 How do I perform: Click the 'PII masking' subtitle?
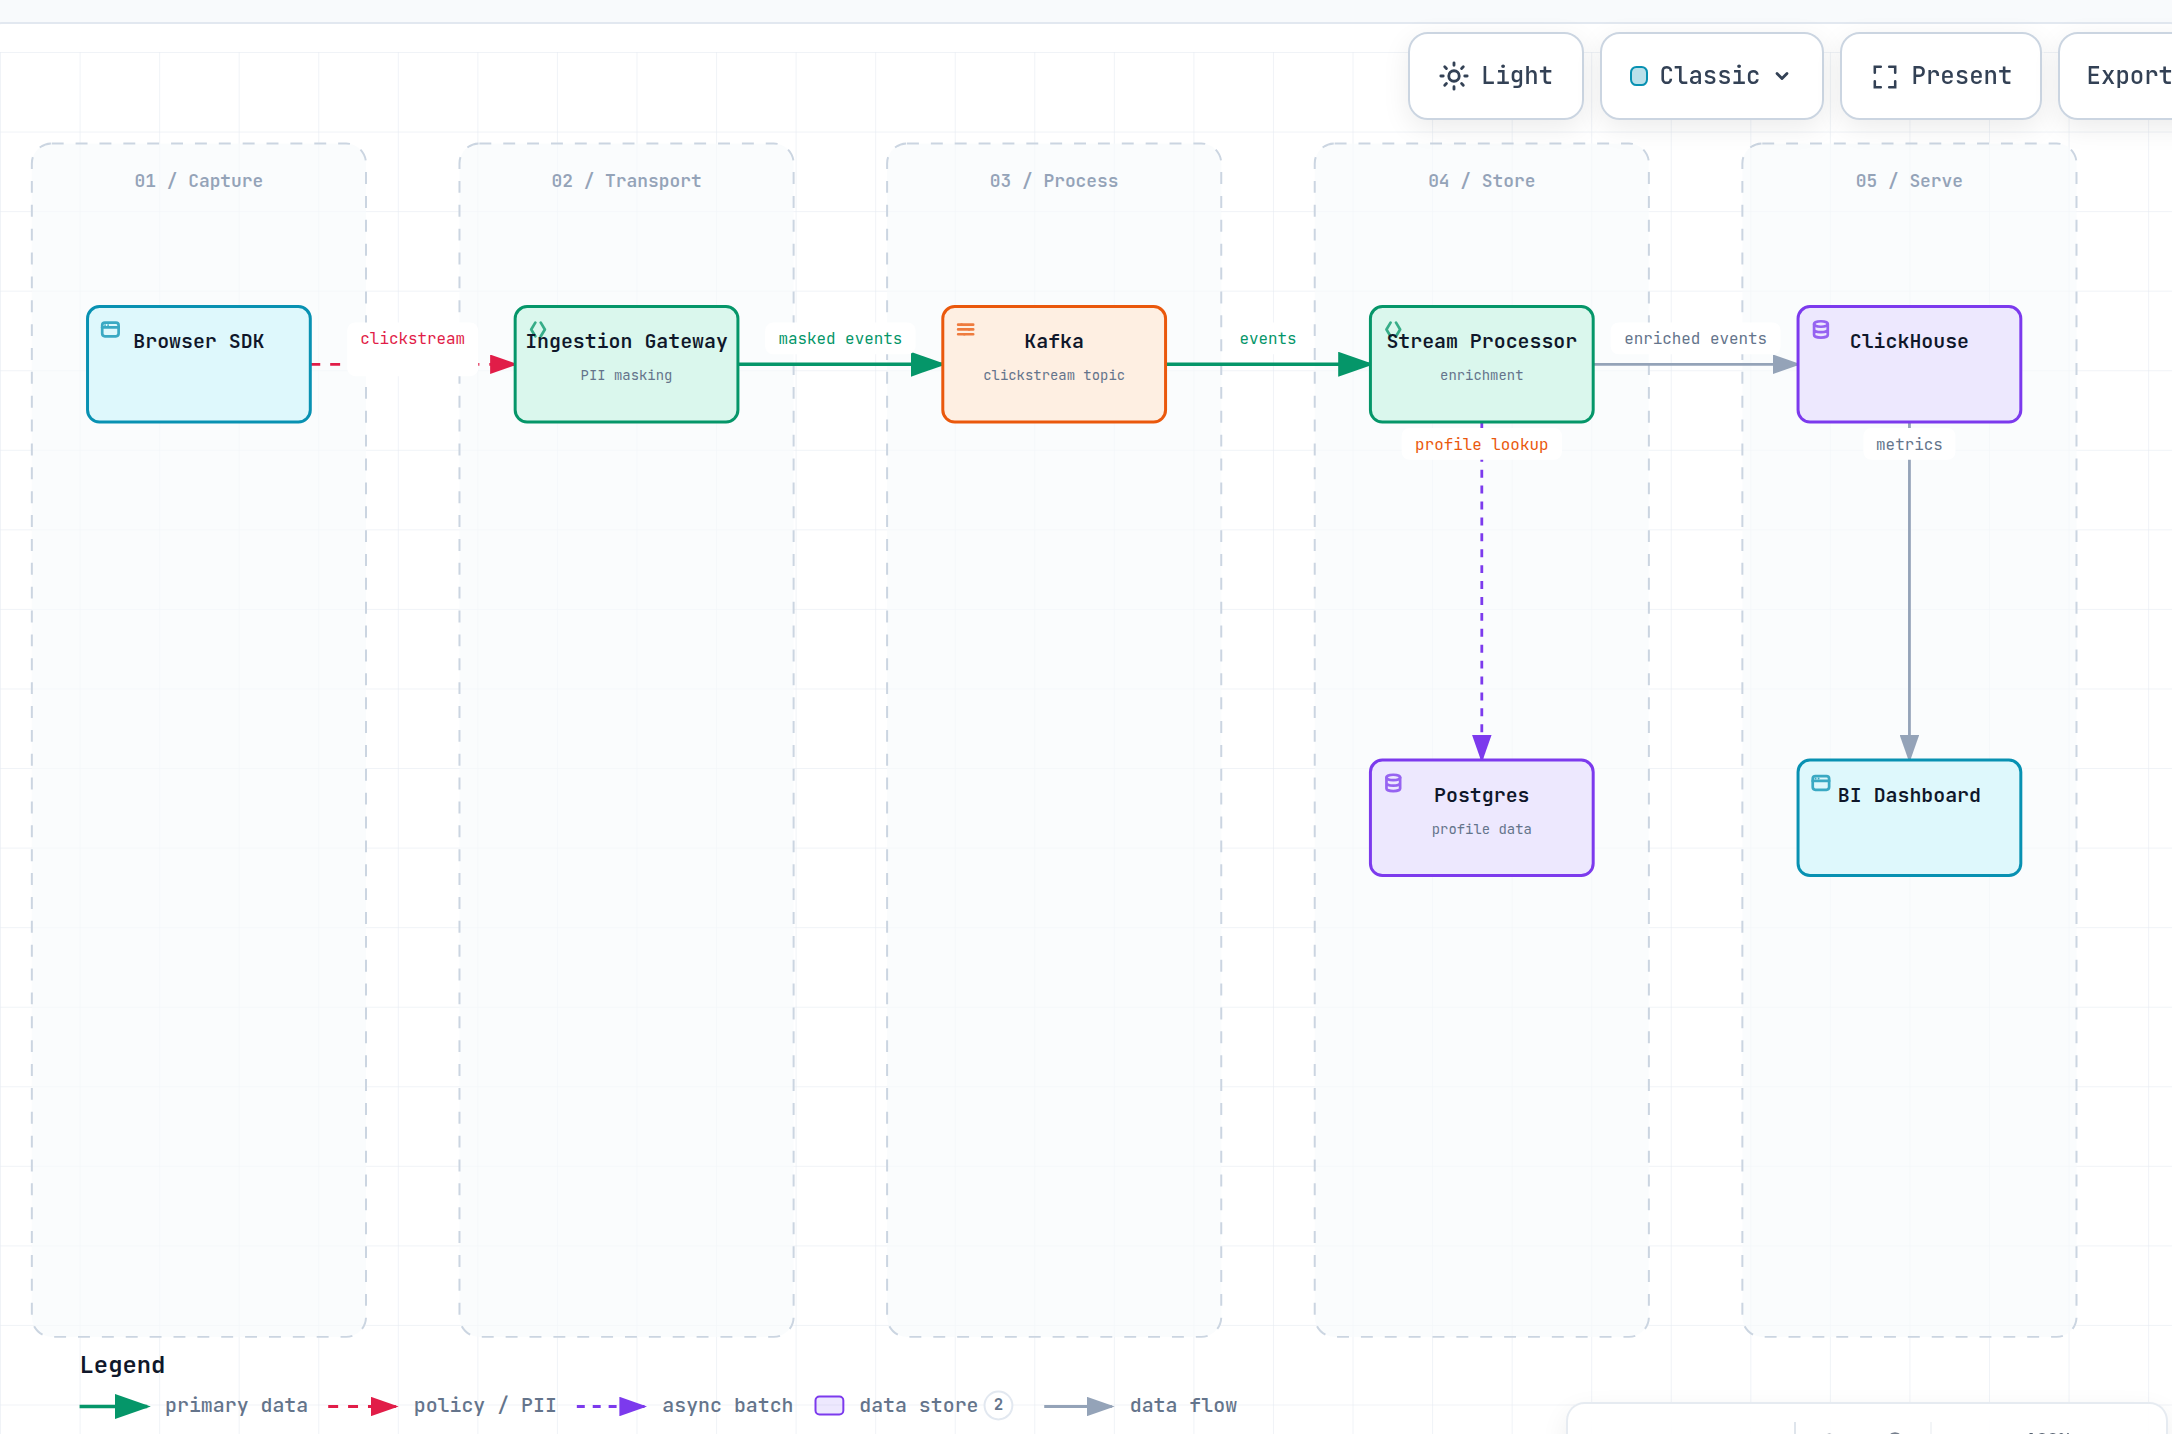627,376
